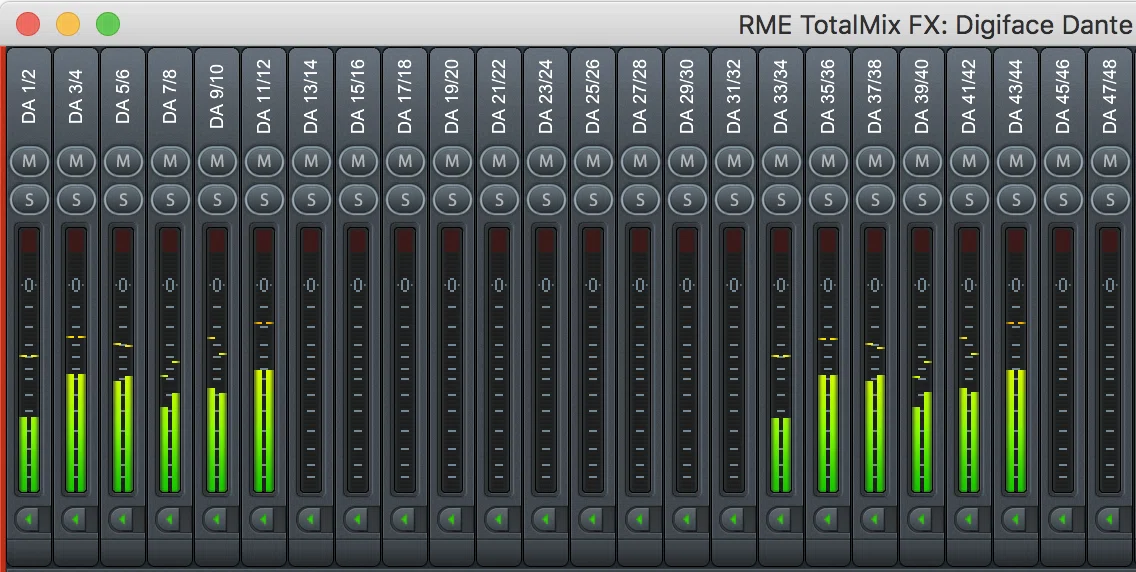The height and width of the screenshot is (572, 1136).
Task: Mute the DA 35/36 channel
Action: pyautogui.click(x=827, y=161)
